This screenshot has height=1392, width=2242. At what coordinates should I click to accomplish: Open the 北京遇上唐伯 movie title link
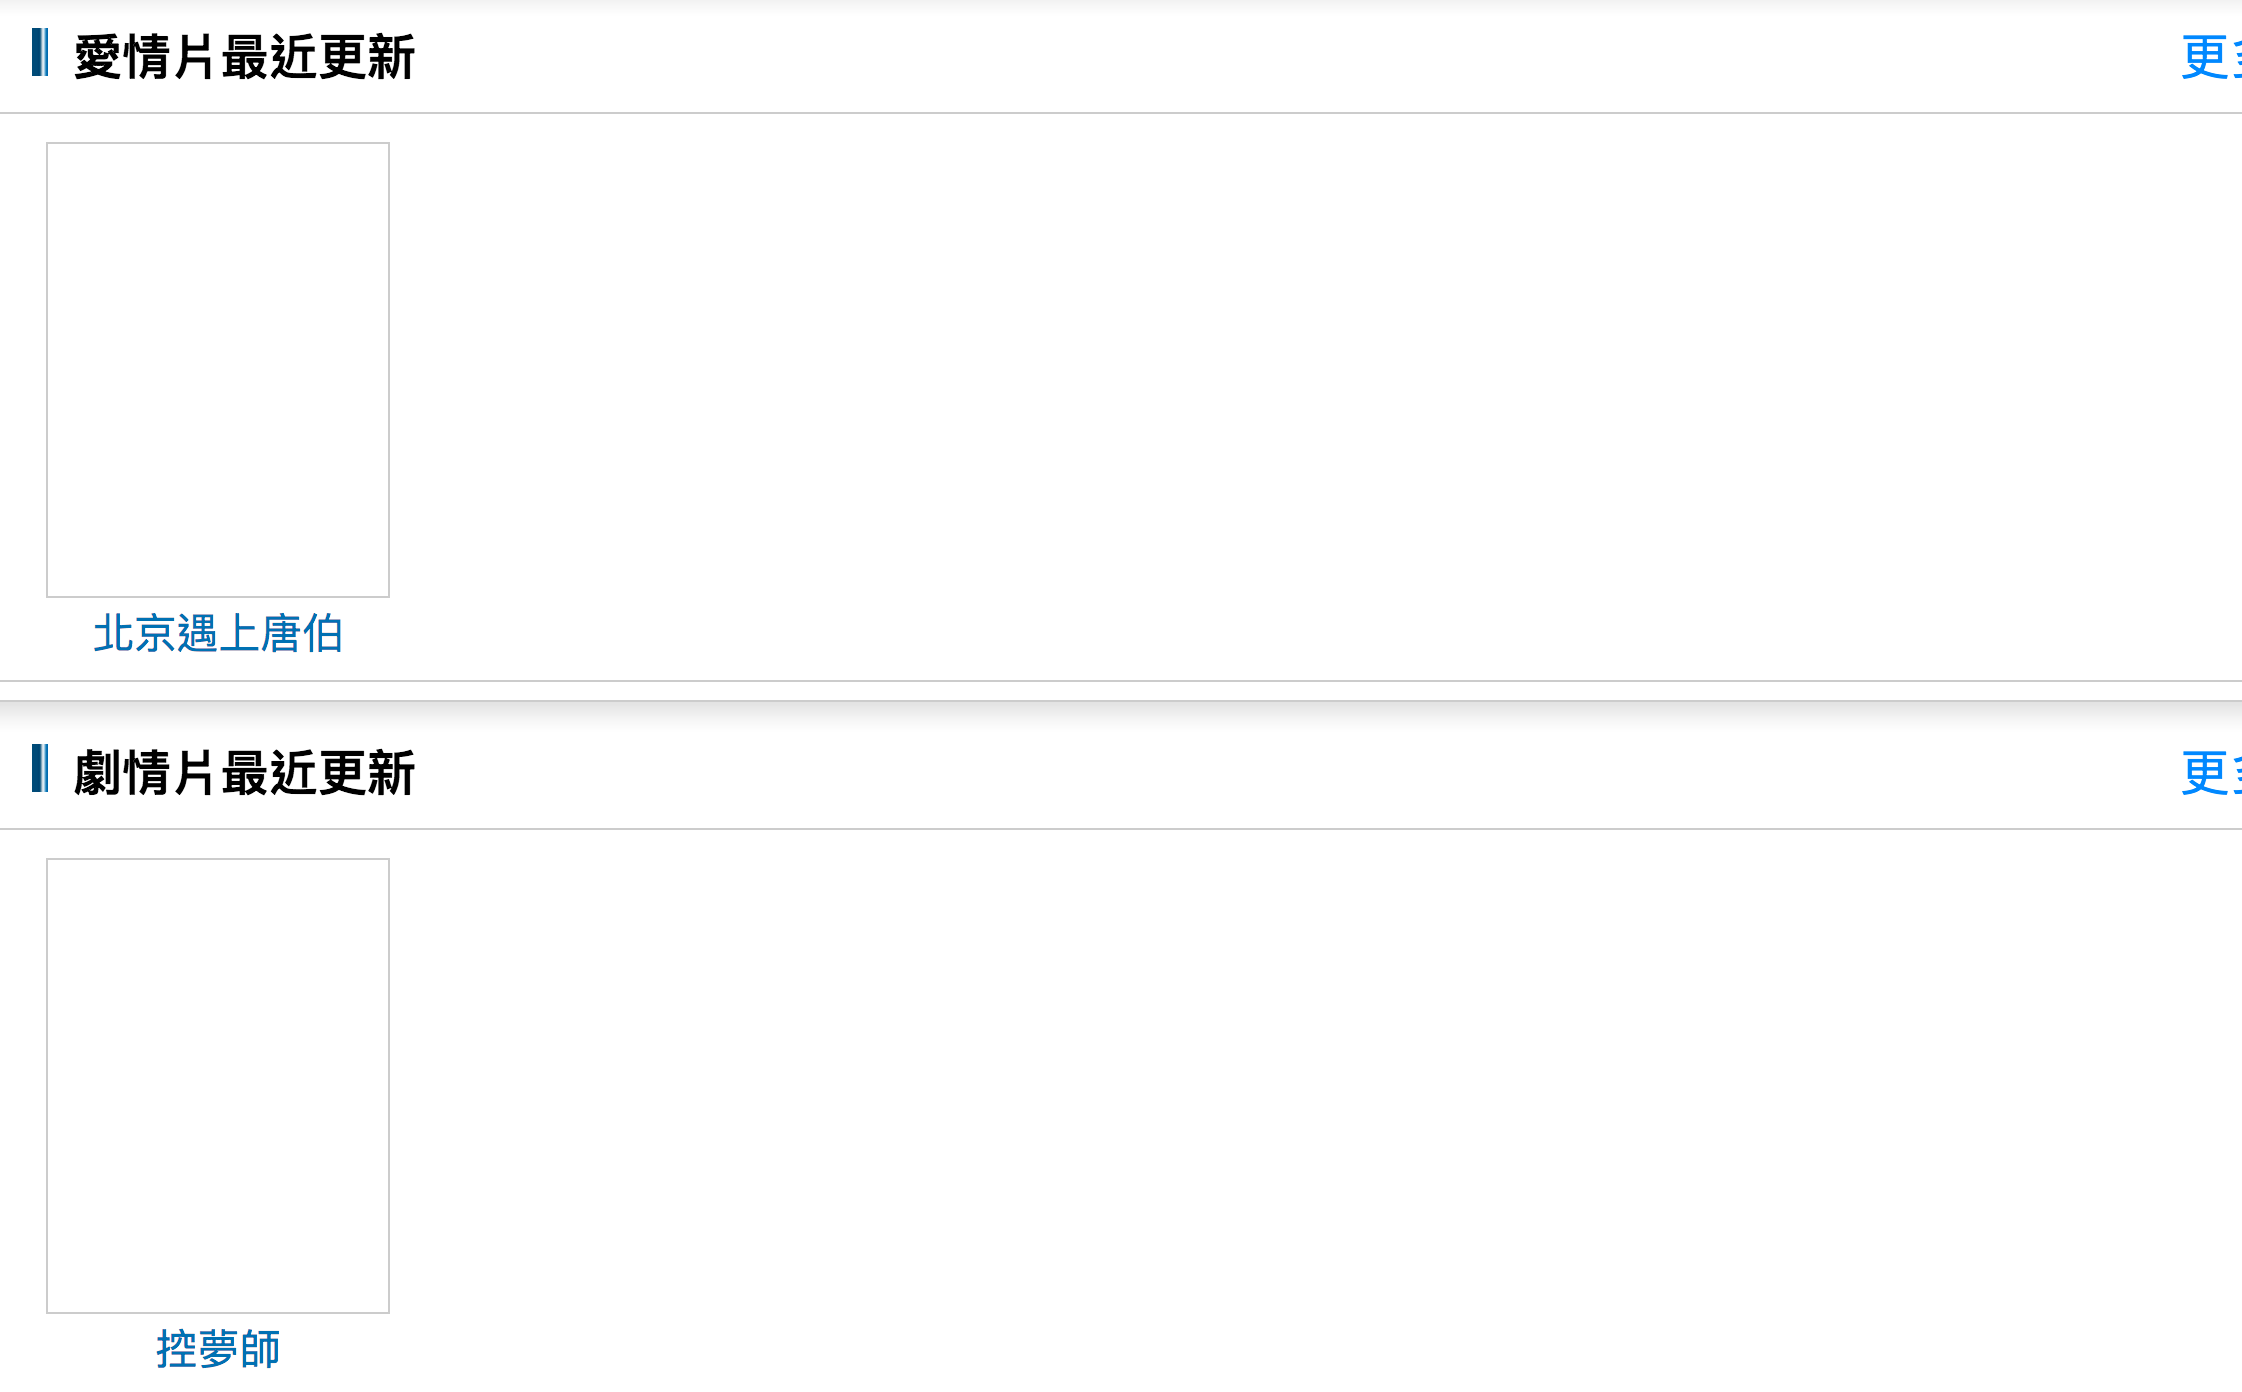click(218, 634)
